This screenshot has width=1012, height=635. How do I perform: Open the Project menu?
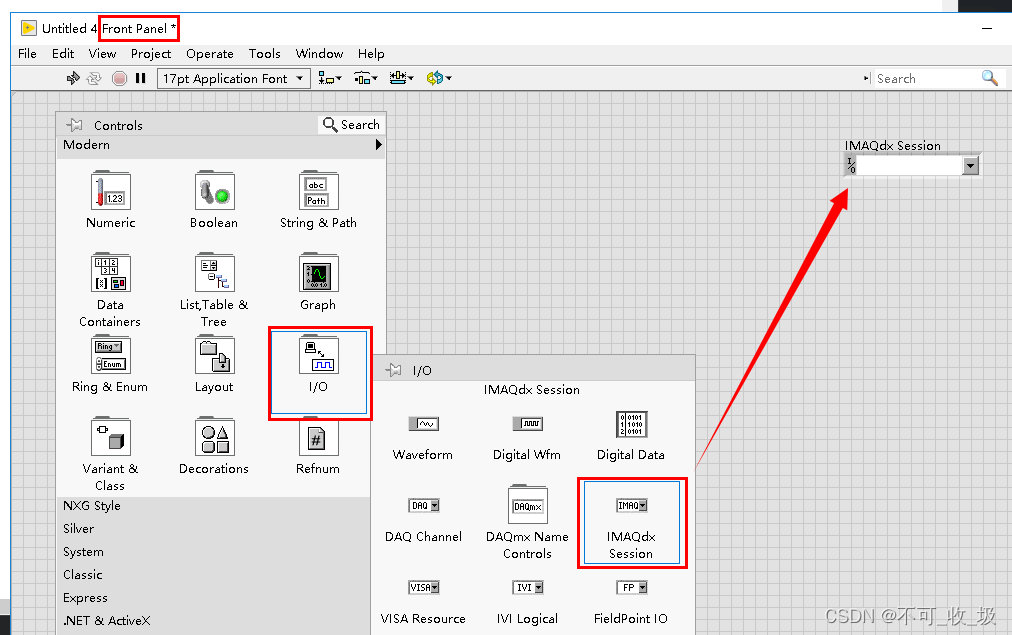click(x=151, y=54)
